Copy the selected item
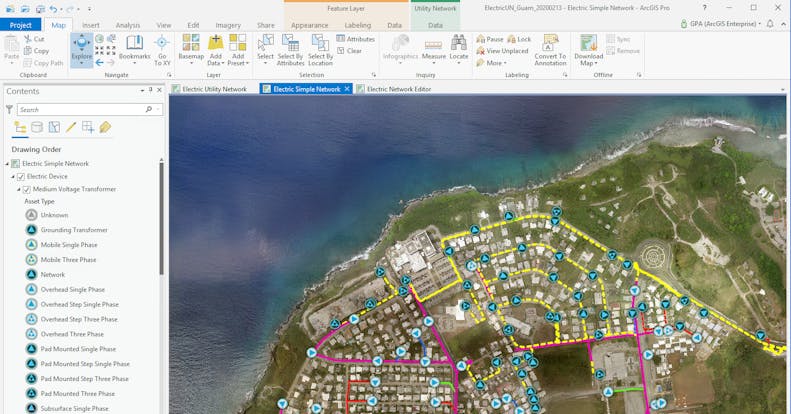Viewport: 791px width, 414px height. [36, 51]
